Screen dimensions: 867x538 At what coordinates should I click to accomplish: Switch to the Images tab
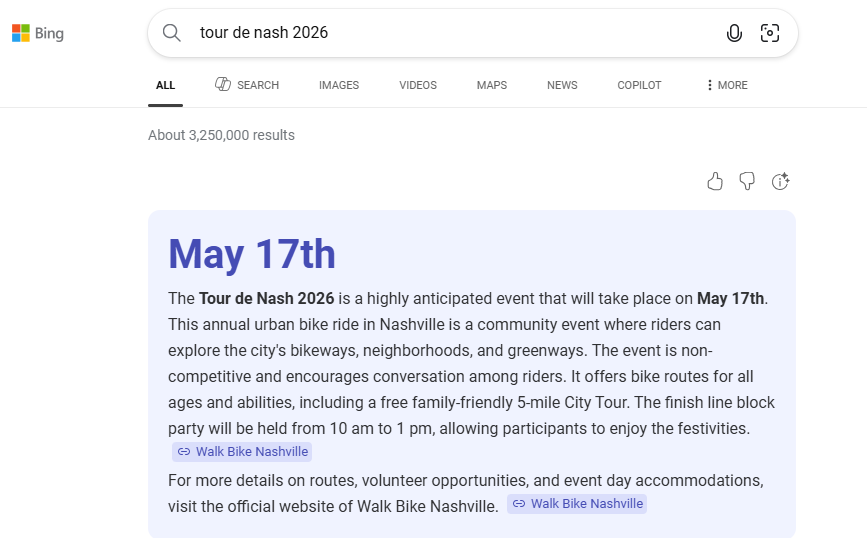pos(339,85)
